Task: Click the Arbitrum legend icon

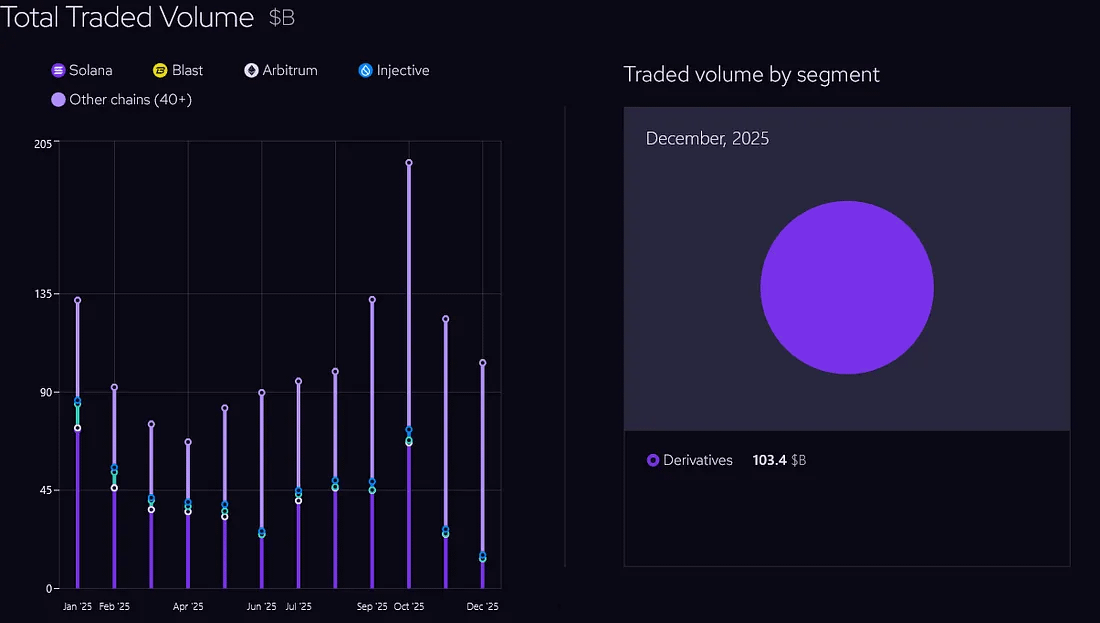Action: [x=251, y=71]
